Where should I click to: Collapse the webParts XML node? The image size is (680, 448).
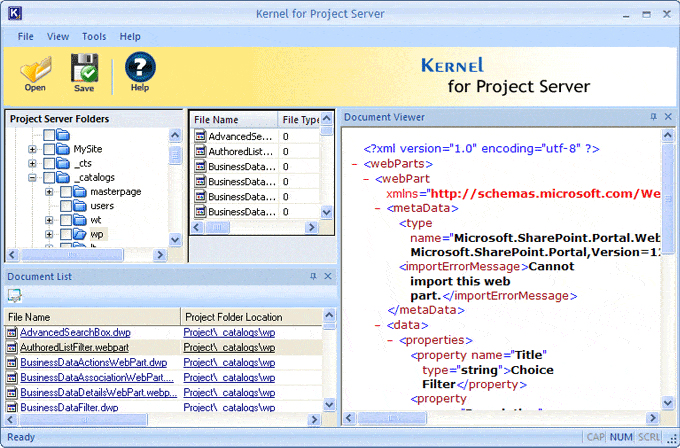[x=354, y=164]
